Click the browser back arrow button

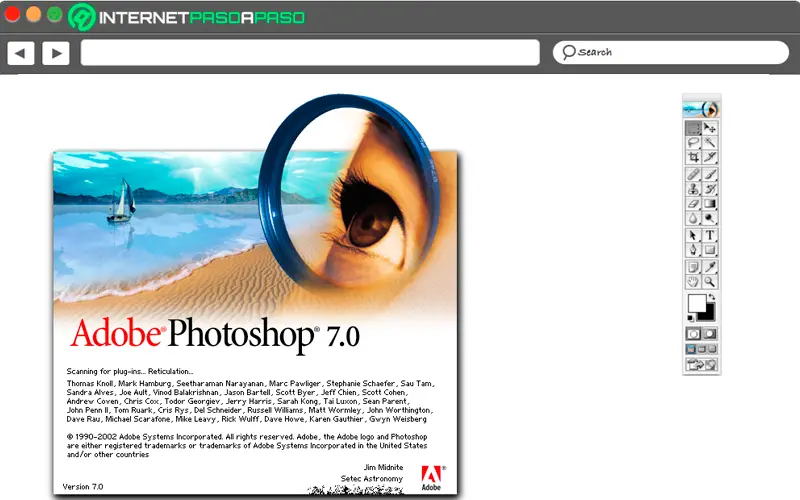pyautogui.click(x=21, y=53)
